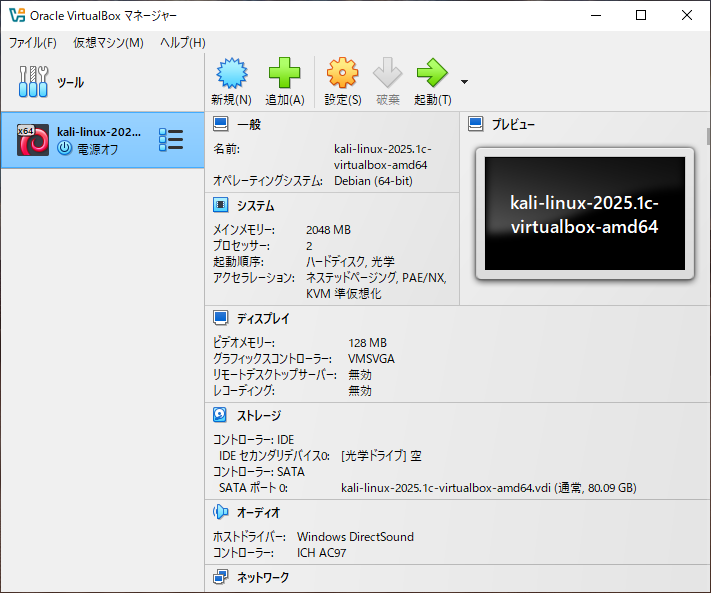Click the [光学ドライブ] 空 value
This screenshot has width=711, height=593.
click(381, 456)
